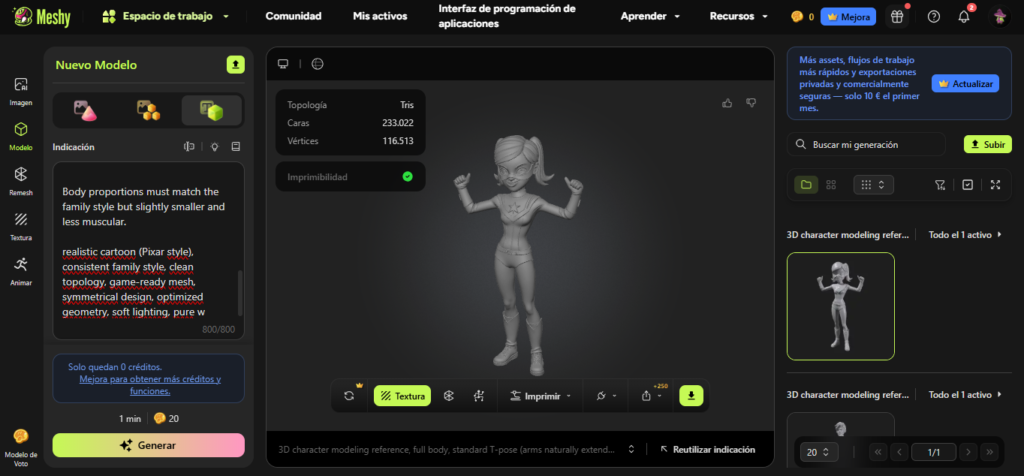This screenshot has width=1024, height=476.
Task: Open Mis activos
Action: (380, 16)
